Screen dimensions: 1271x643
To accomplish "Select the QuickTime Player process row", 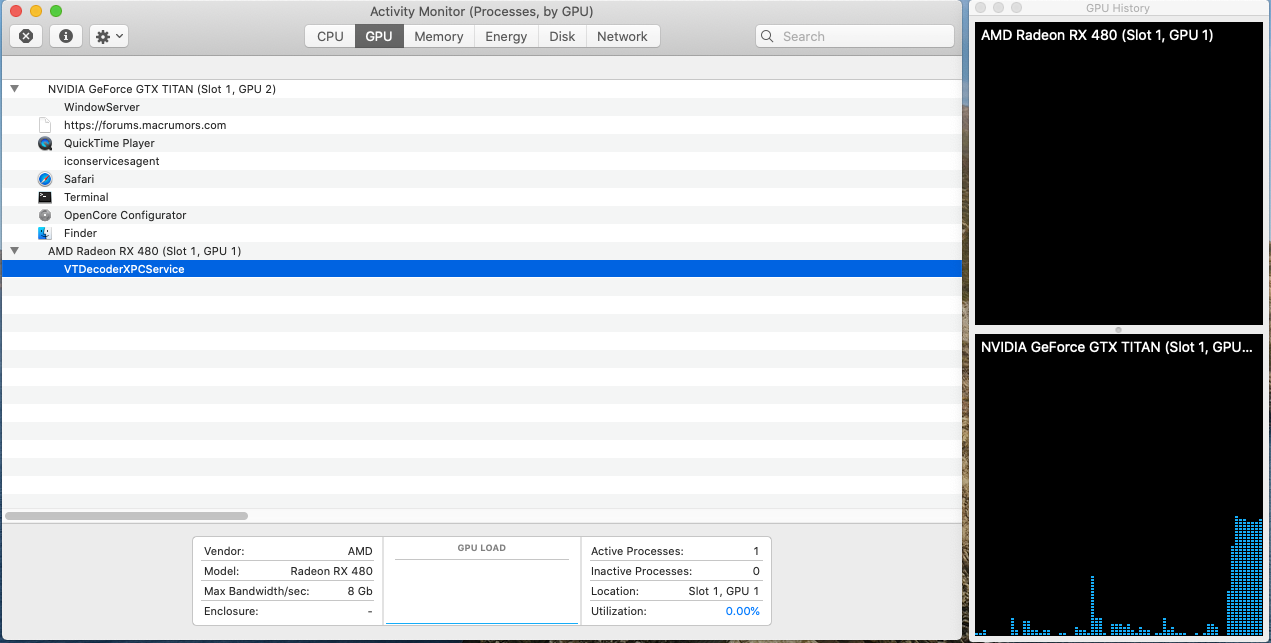I will click(482, 143).
